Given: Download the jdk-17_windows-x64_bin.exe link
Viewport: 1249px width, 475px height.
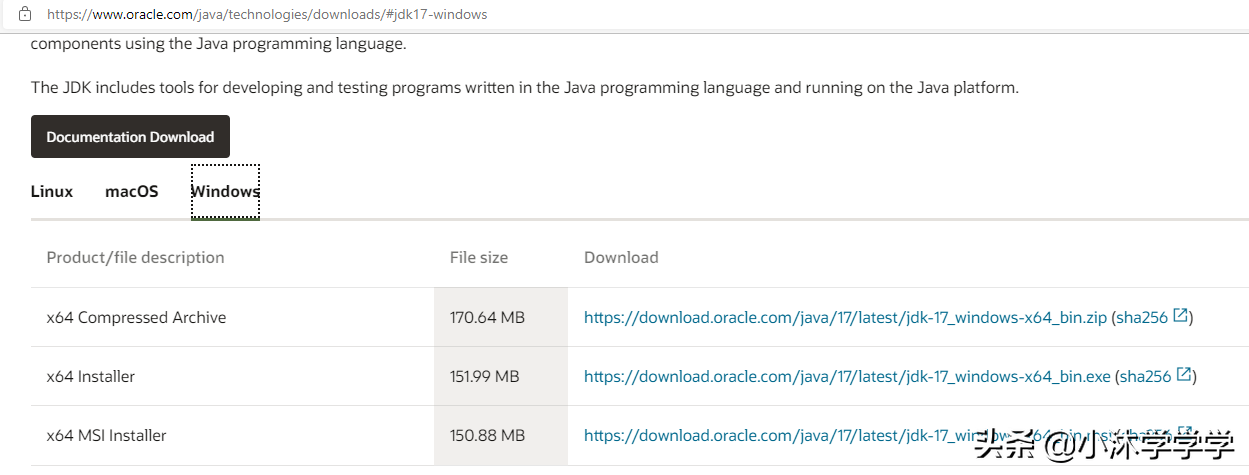Looking at the screenshot, I should 847,376.
